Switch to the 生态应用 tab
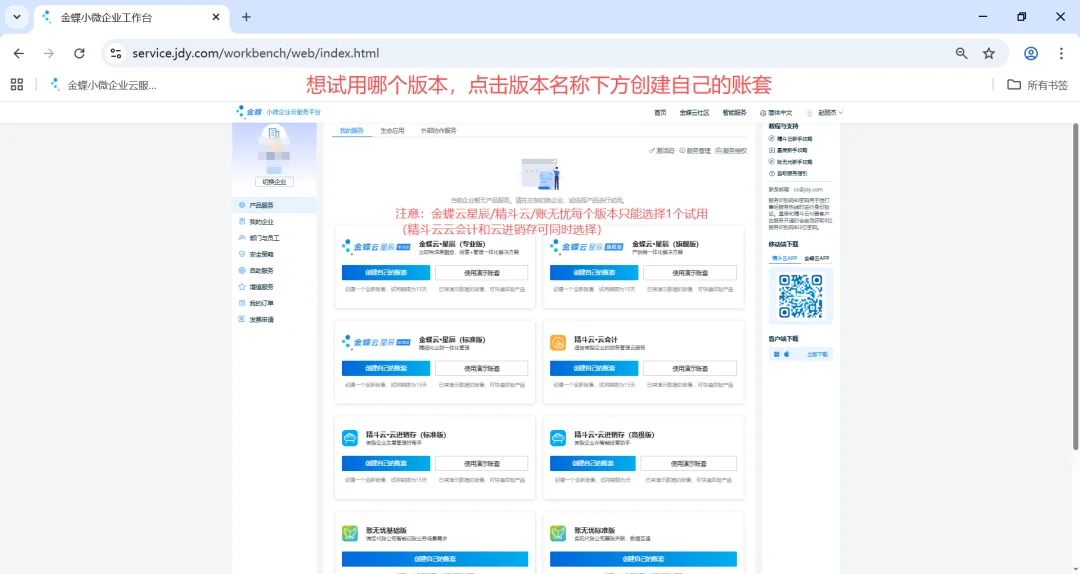Viewport: 1080px width, 574px height. 393,130
